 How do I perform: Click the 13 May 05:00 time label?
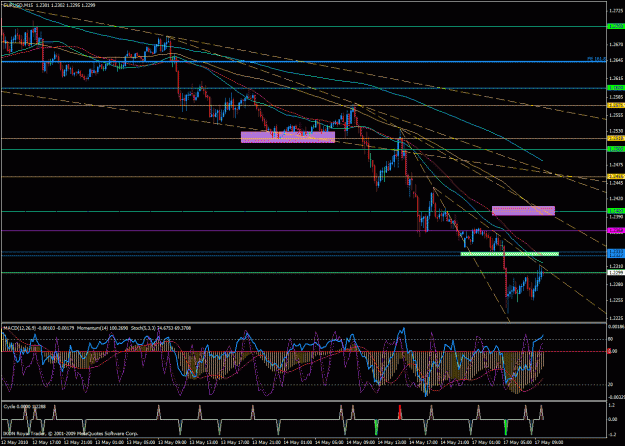point(141,442)
